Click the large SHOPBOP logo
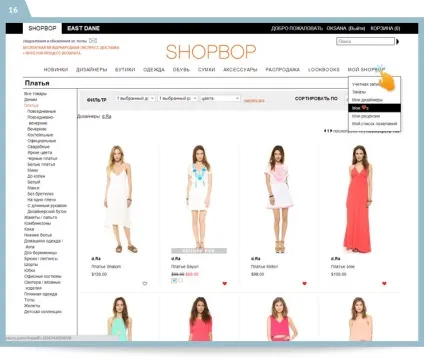The height and width of the screenshot is (360, 424). [211, 52]
